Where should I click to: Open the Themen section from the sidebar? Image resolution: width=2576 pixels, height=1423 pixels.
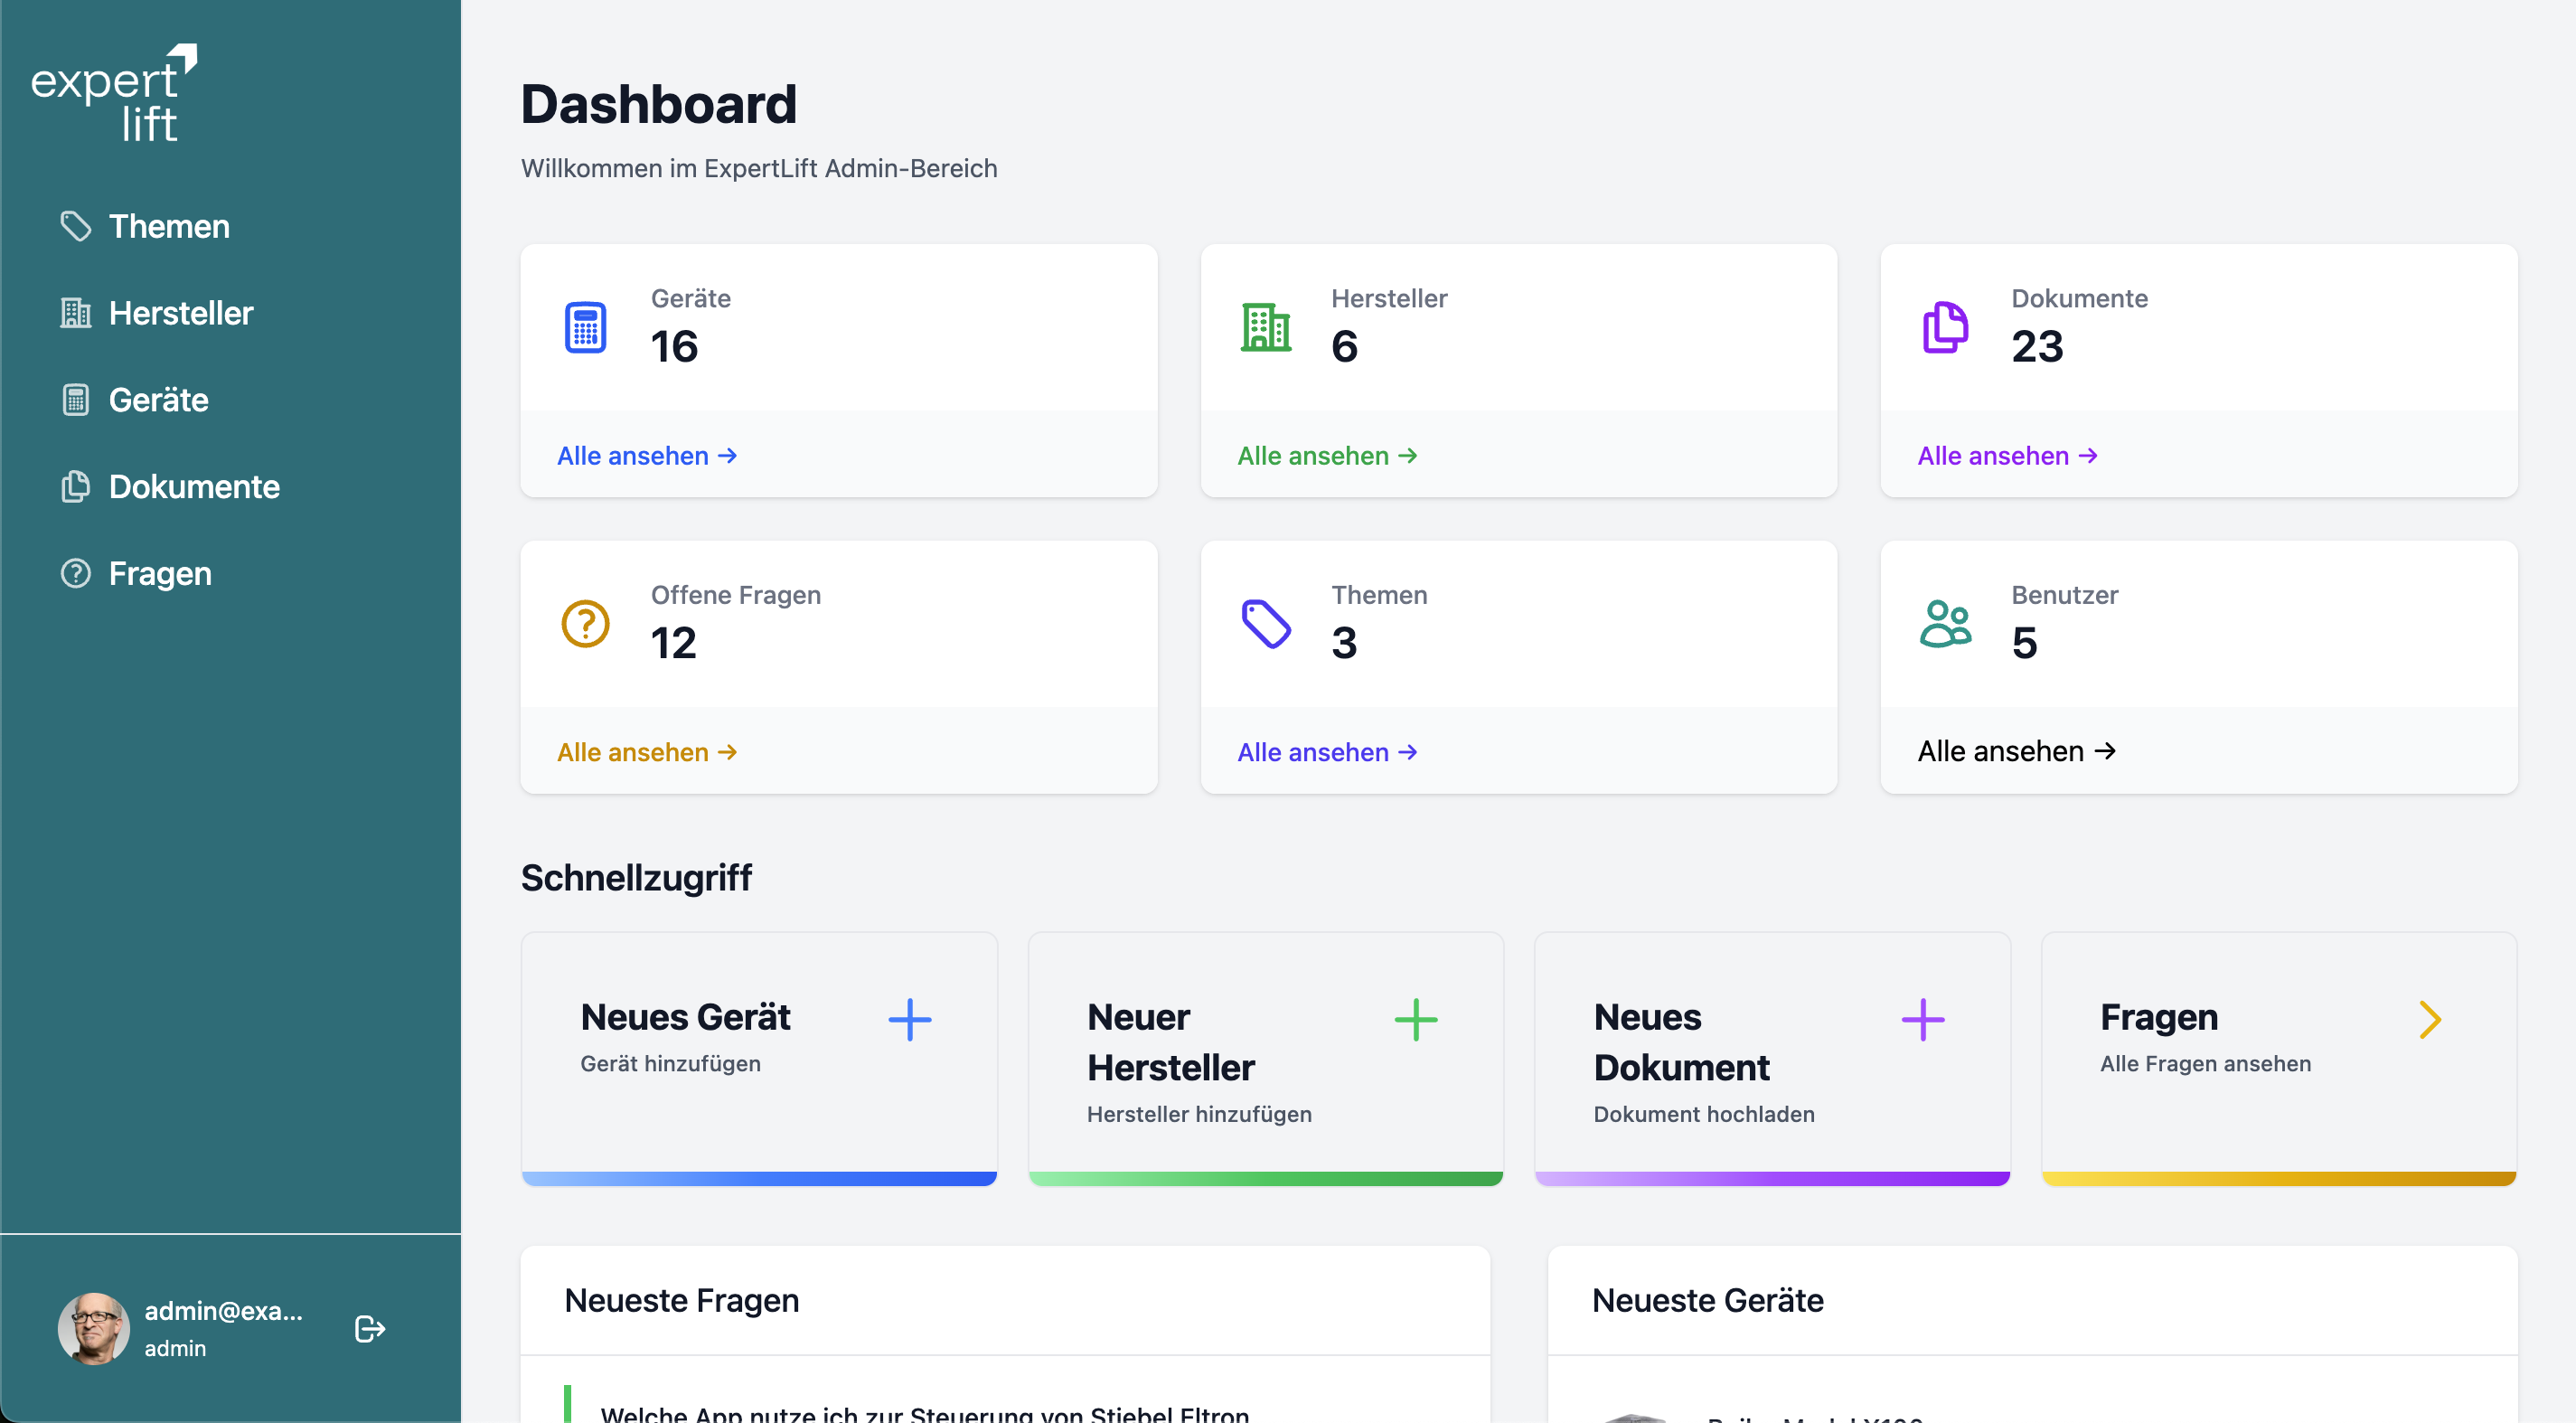168,226
